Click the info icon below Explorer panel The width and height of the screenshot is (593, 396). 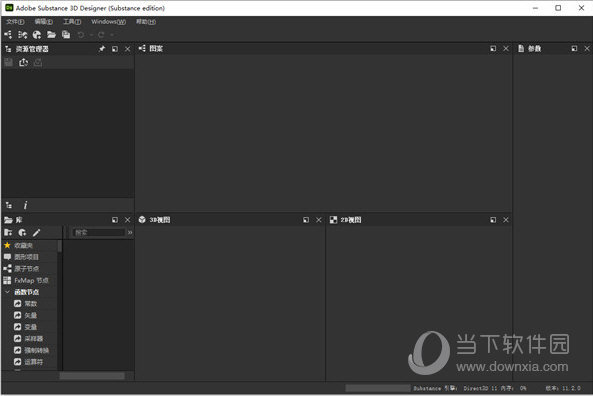pyautogui.click(x=25, y=205)
